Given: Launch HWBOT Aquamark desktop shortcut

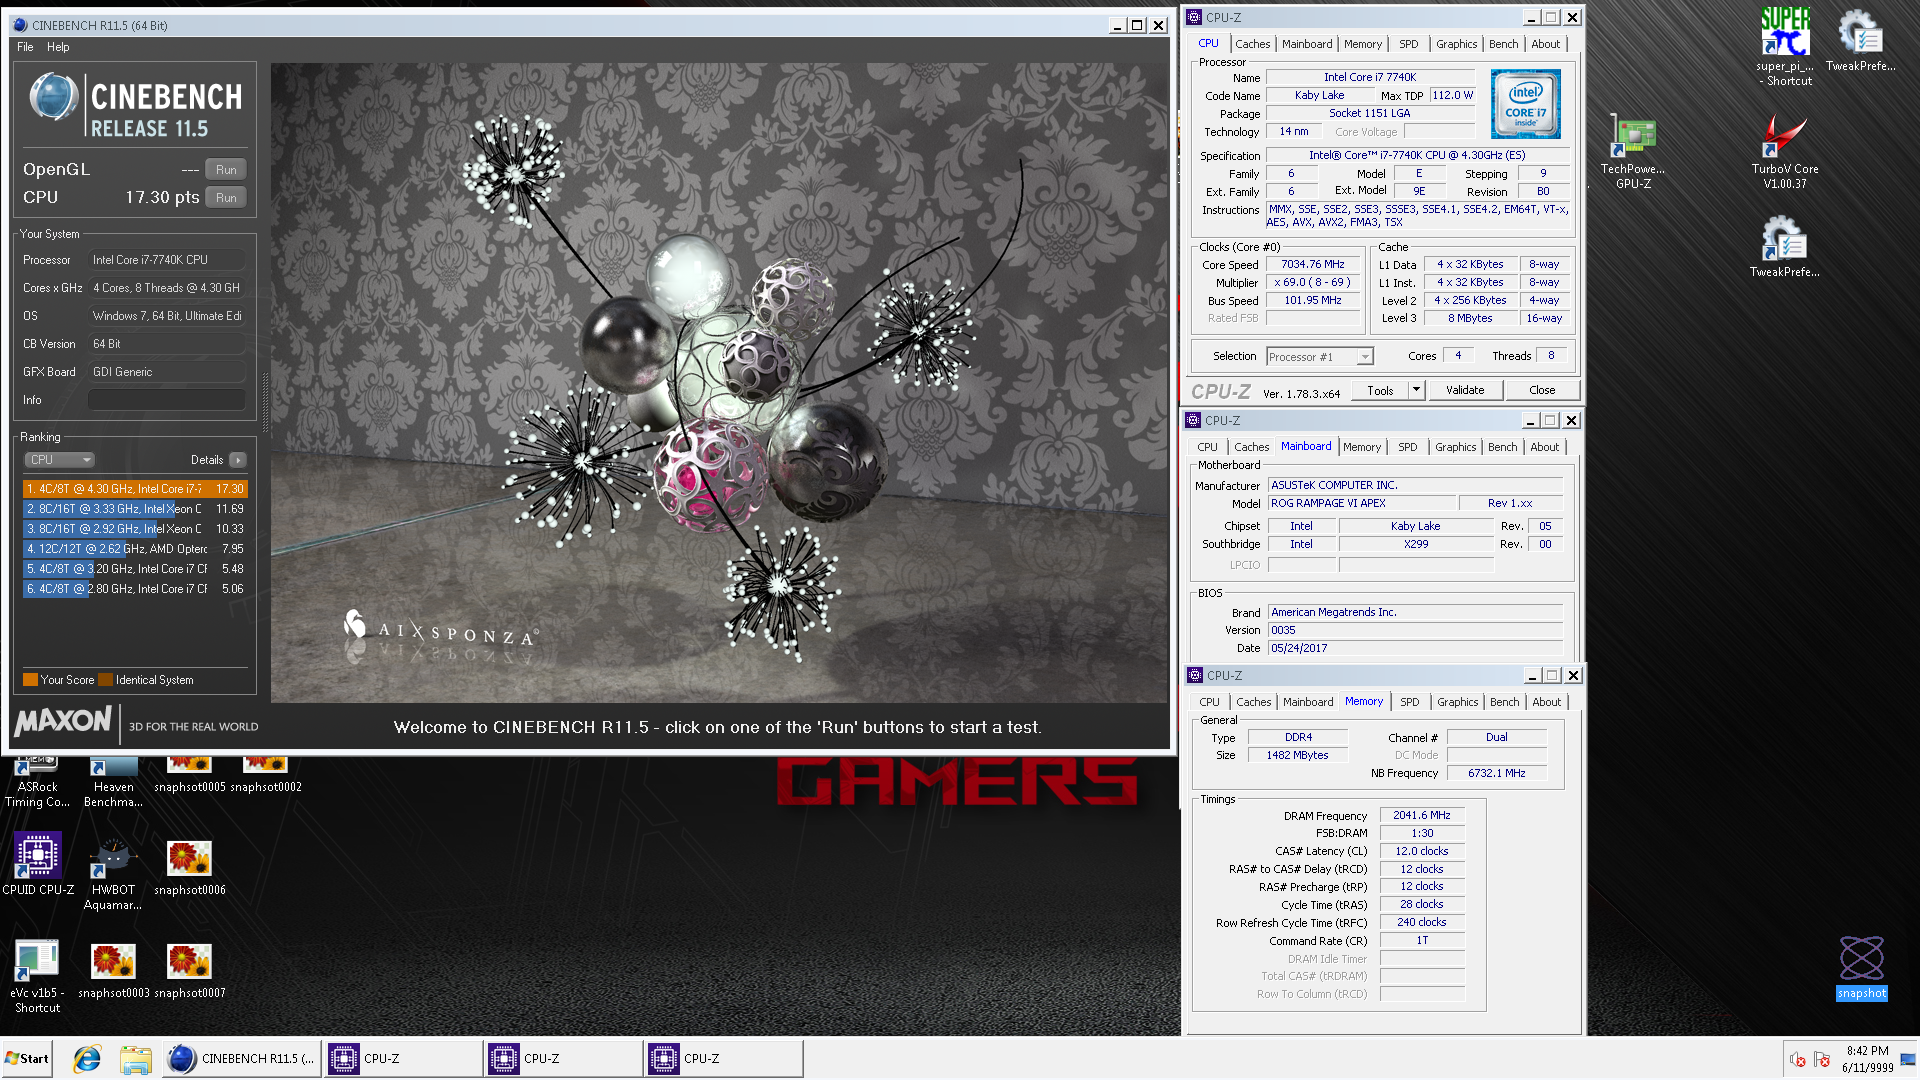Looking at the screenshot, I should [x=113, y=874].
